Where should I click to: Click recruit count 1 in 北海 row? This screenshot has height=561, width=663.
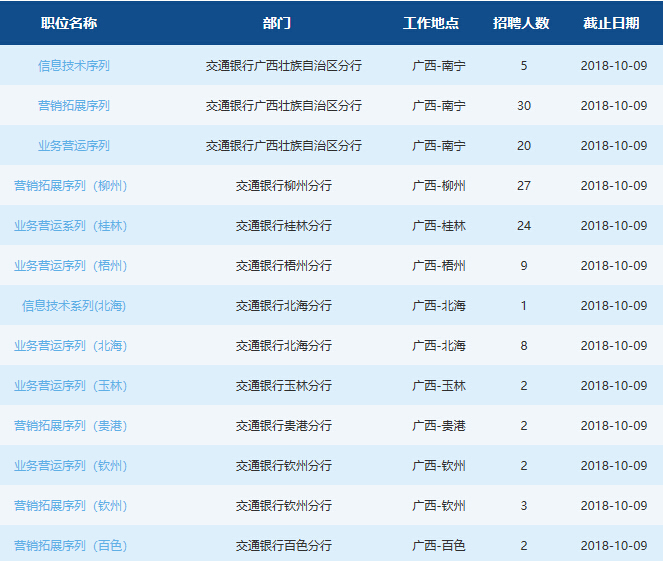524,305
